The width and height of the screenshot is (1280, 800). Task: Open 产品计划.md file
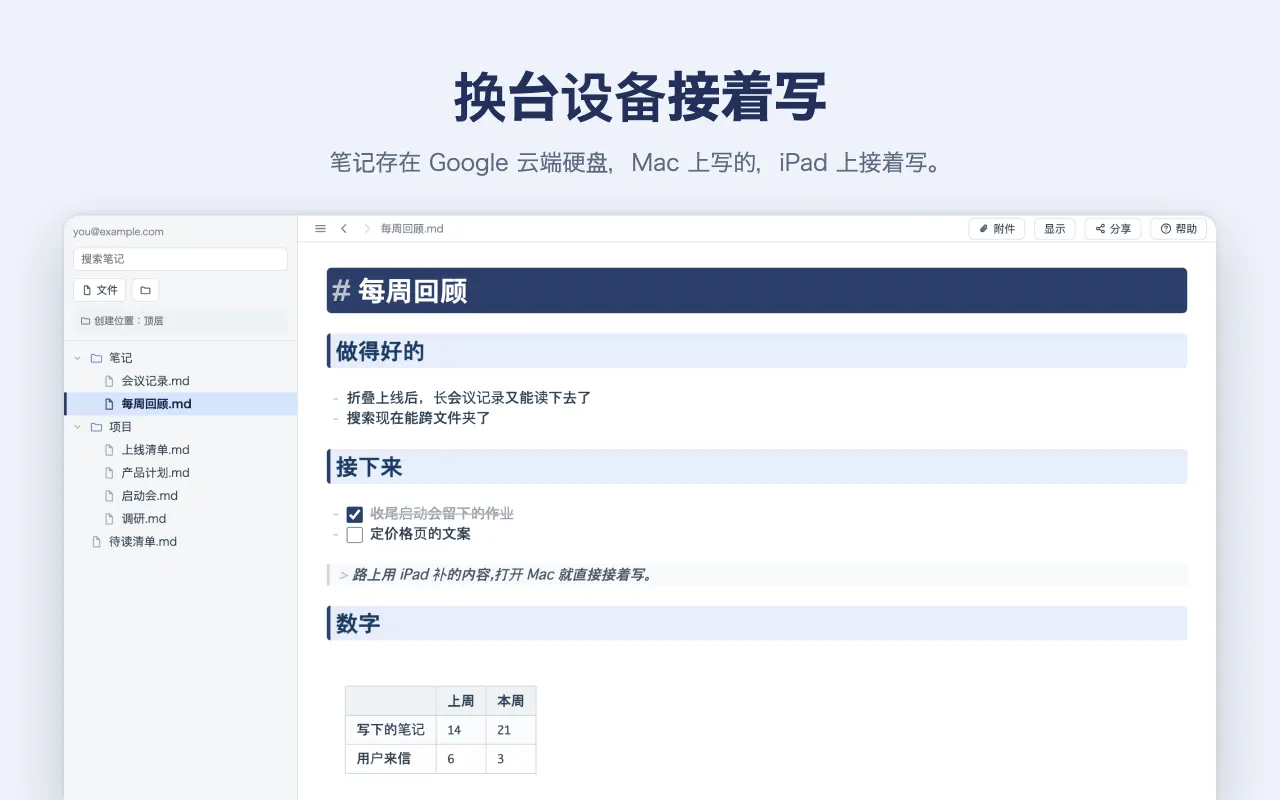click(x=180, y=473)
